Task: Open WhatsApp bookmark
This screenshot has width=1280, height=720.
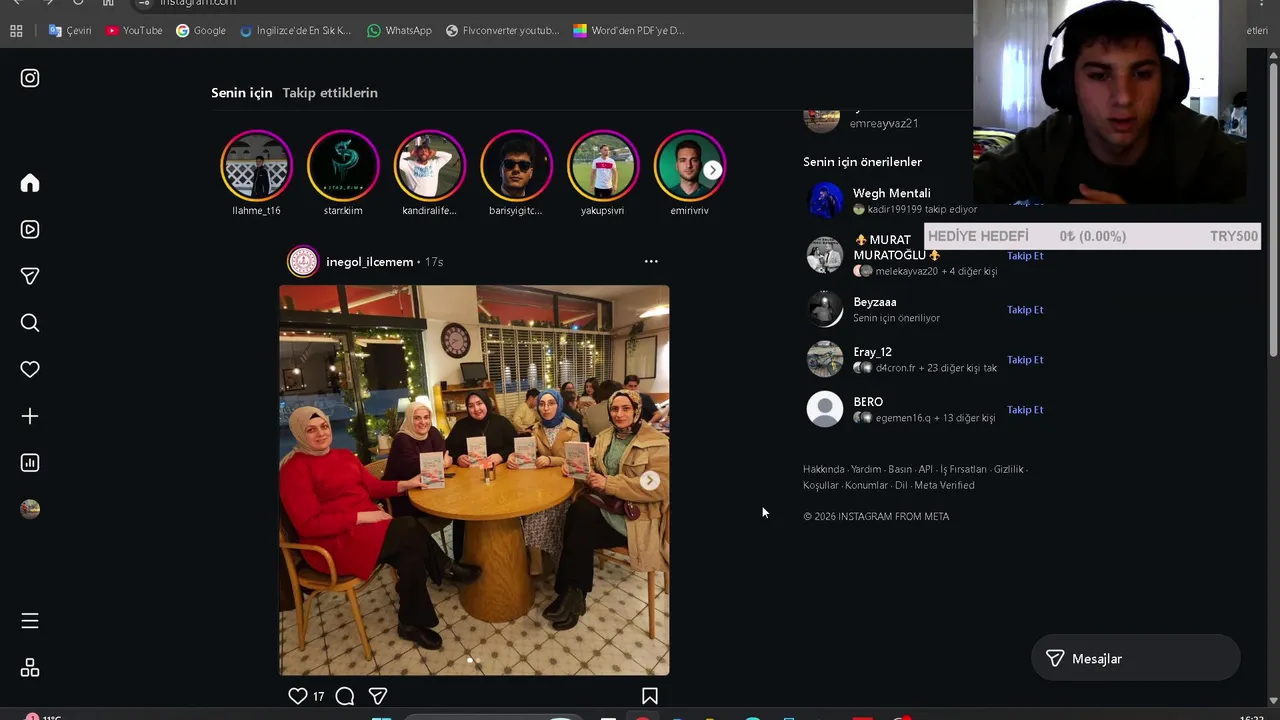Action: pyautogui.click(x=399, y=31)
